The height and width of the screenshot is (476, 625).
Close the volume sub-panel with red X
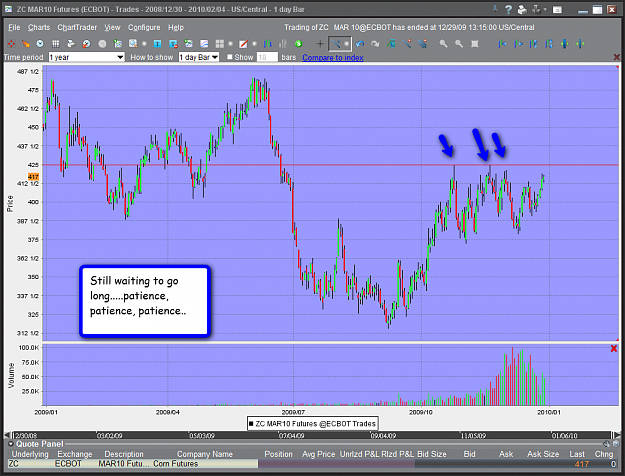[x=614, y=348]
